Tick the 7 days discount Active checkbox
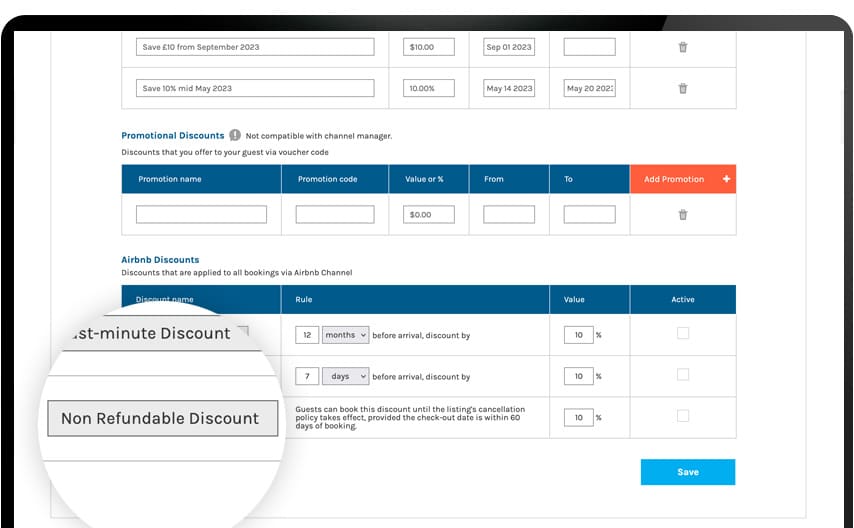Viewport: 854px width, 528px height. (683, 375)
